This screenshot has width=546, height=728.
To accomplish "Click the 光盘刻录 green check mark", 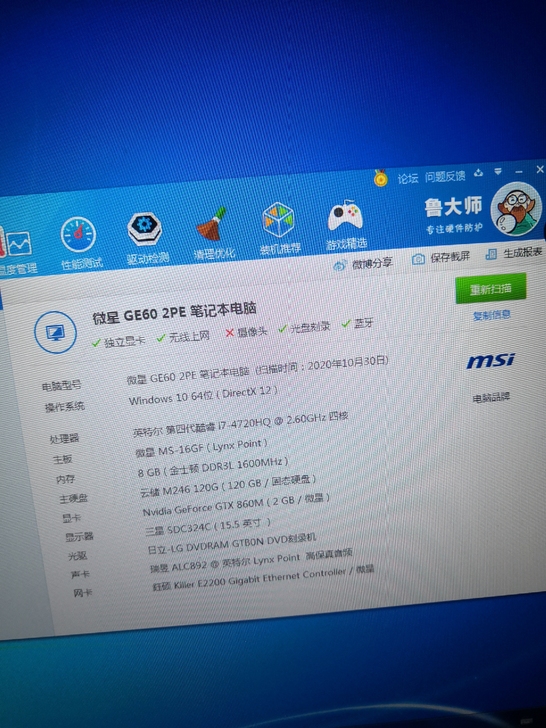I will point(283,329).
